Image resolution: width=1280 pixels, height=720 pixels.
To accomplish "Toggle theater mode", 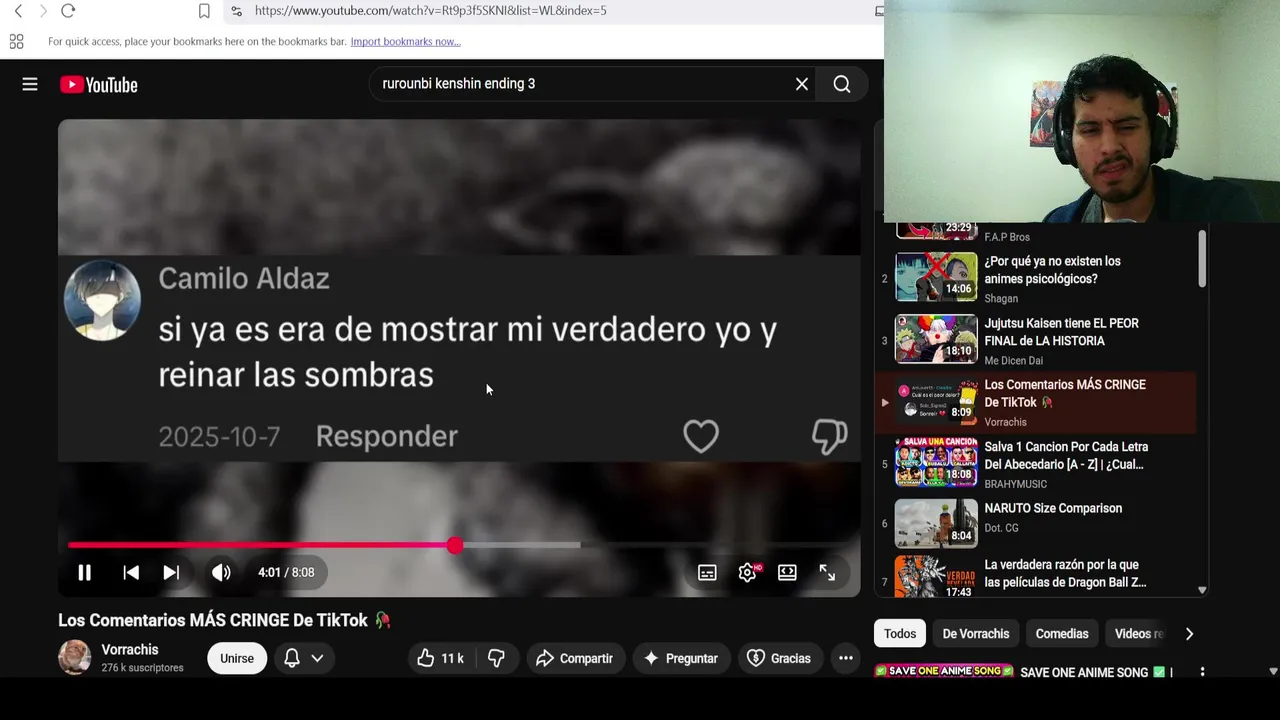I will tap(787, 572).
